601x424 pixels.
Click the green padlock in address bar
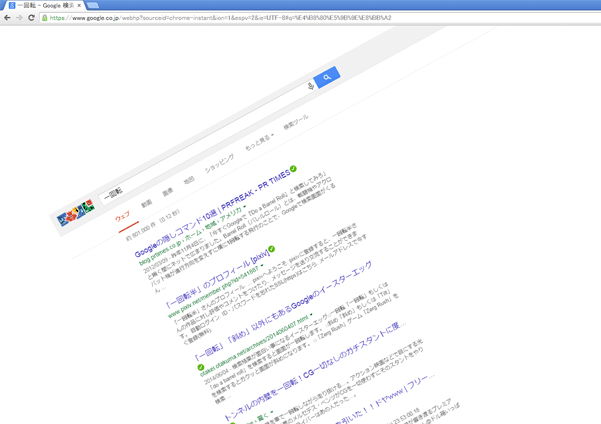(45, 18)
